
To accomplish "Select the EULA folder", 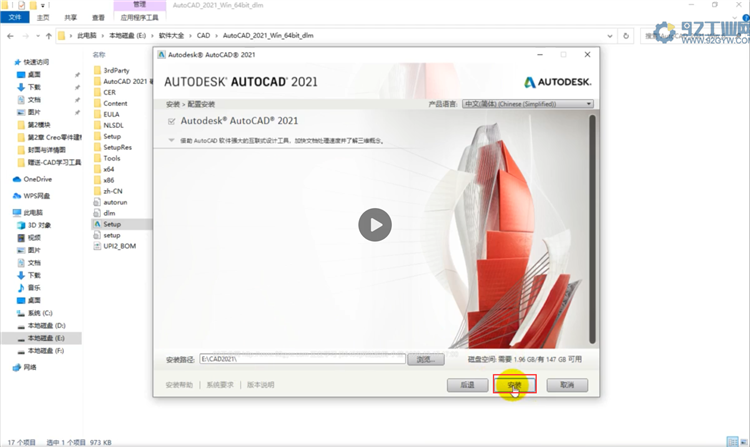I will 111,114.
